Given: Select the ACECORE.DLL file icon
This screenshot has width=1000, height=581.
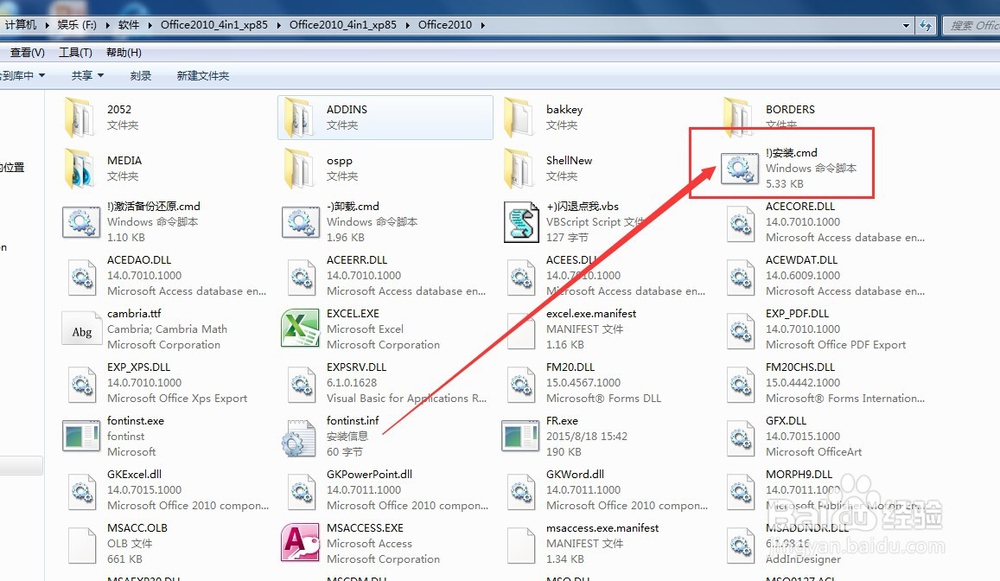Looking at the screenshot, I should [740, 223].
